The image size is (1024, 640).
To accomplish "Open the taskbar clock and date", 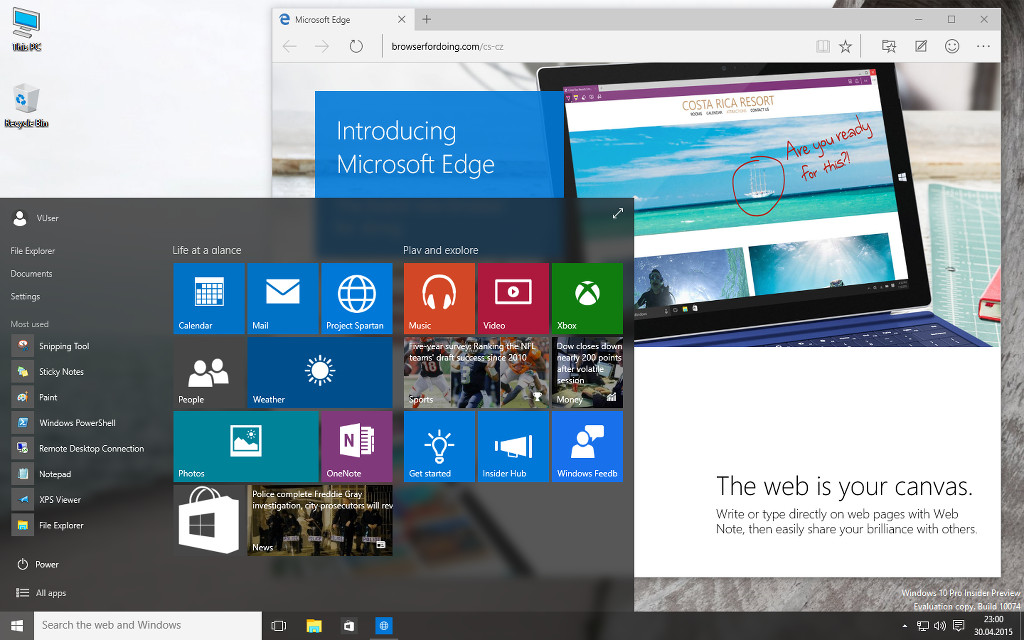I will point(993,626).
